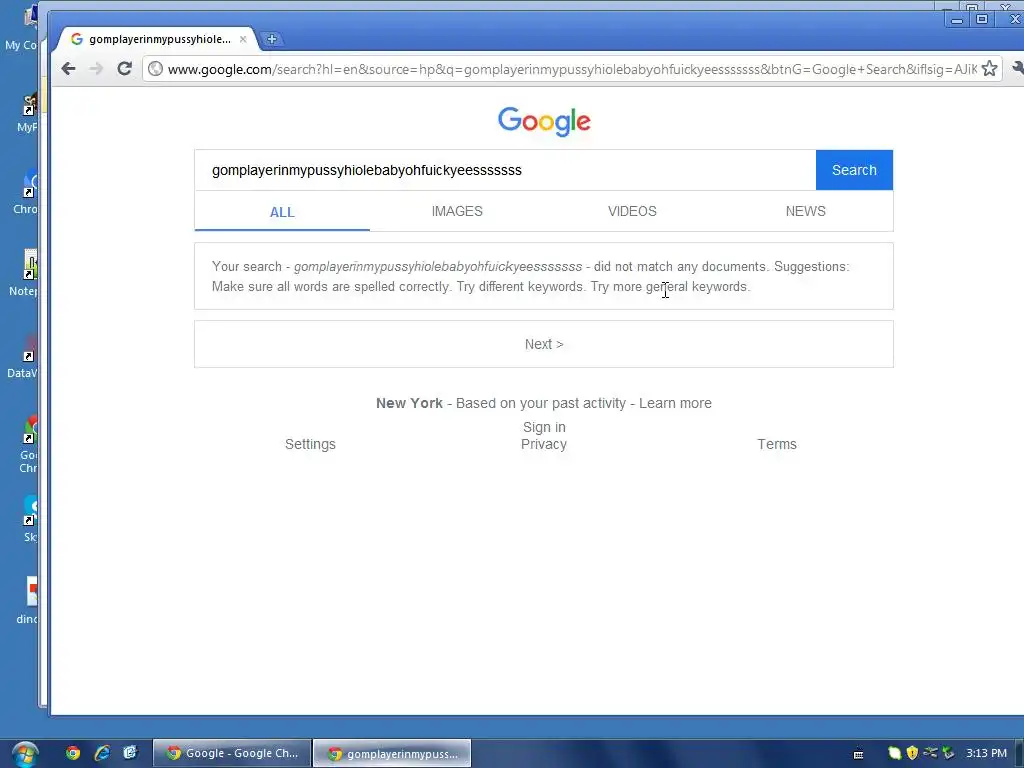Viewport: 1024px width, 768px height.
Task: Launch Chrome from quick launch bar
Action: [x=72, y=753]
